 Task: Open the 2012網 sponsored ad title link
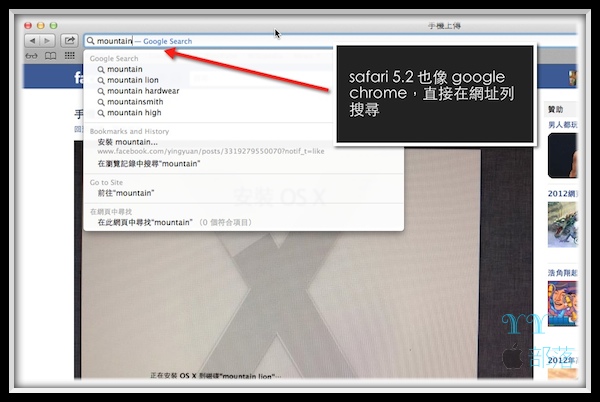click(562, 194)
